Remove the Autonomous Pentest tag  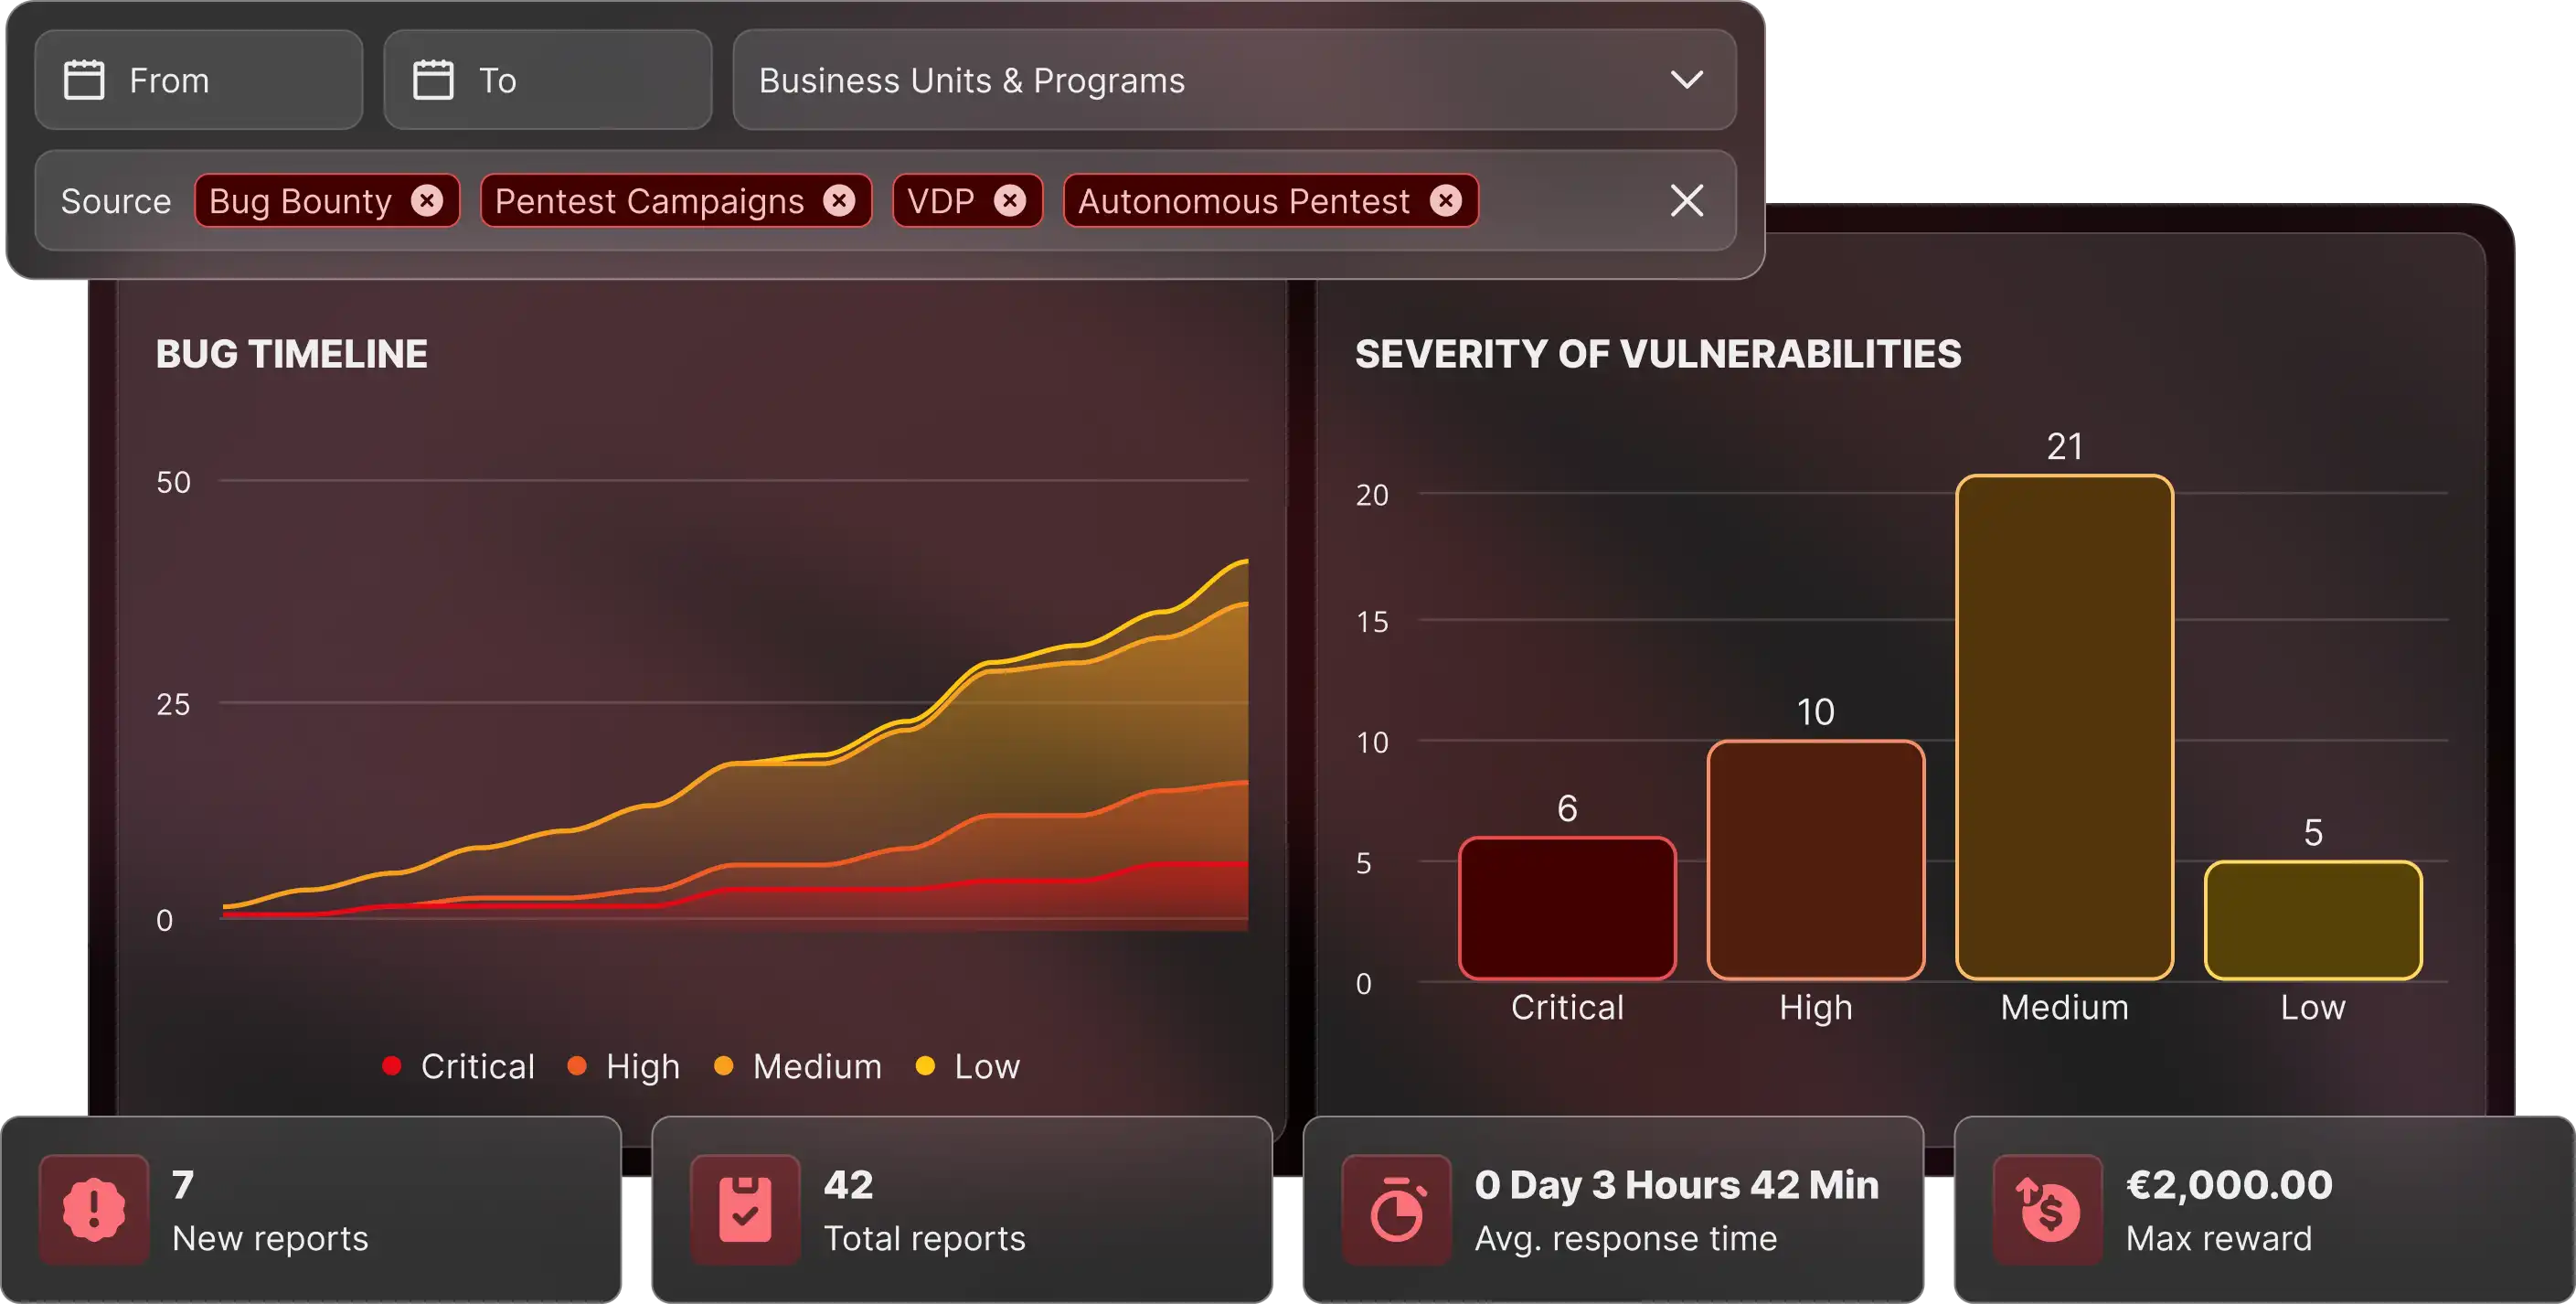click(1445, 201)
